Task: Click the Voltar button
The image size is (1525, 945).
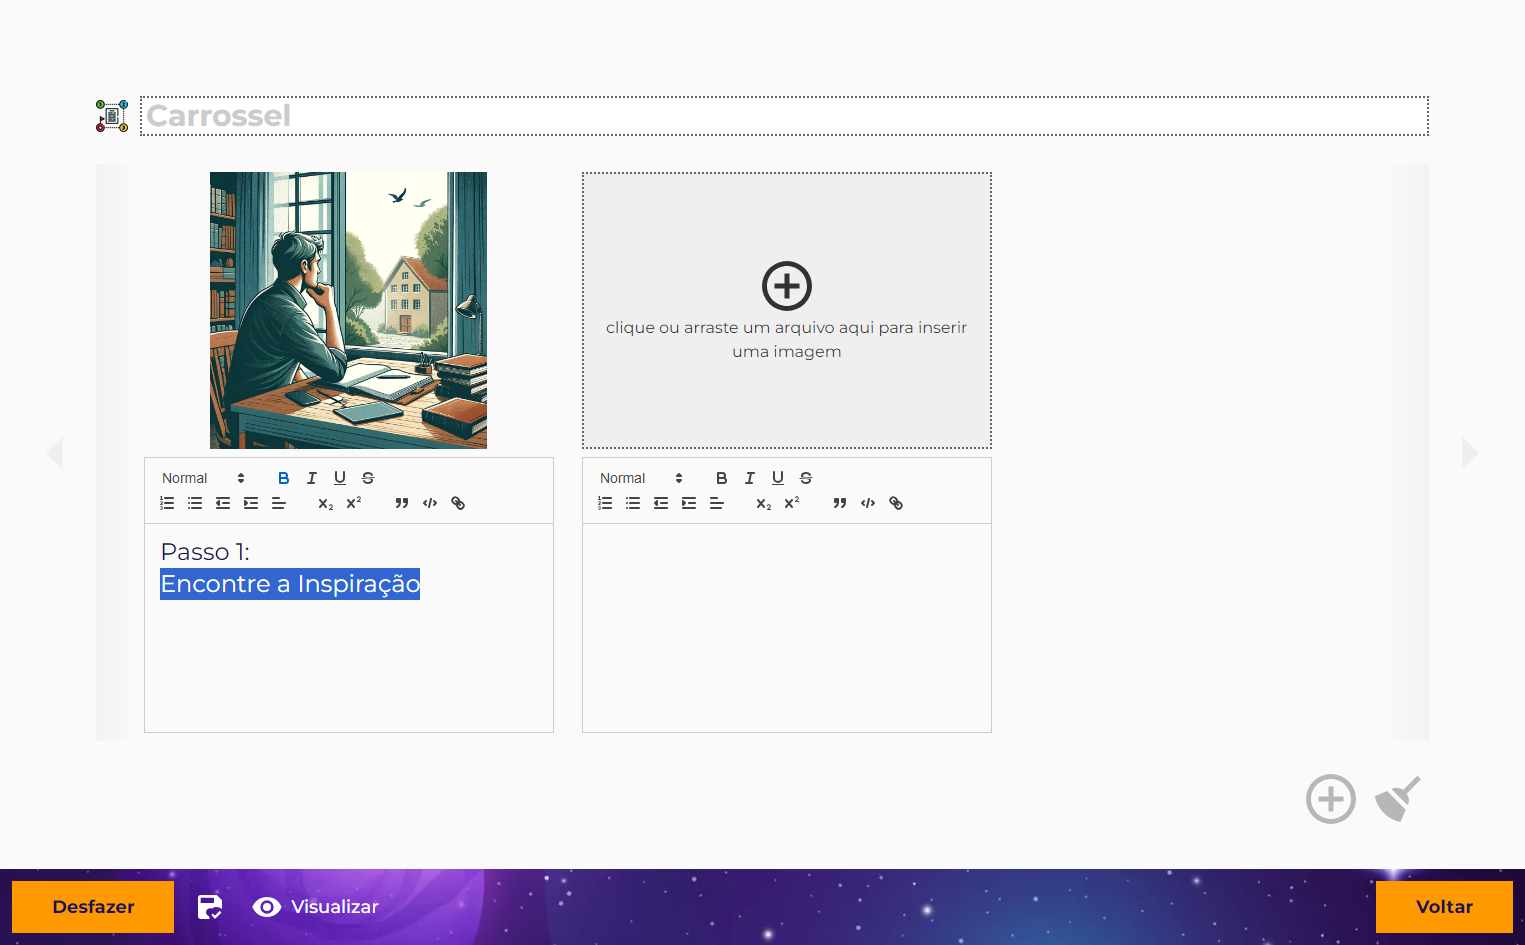Action: 1444,907
